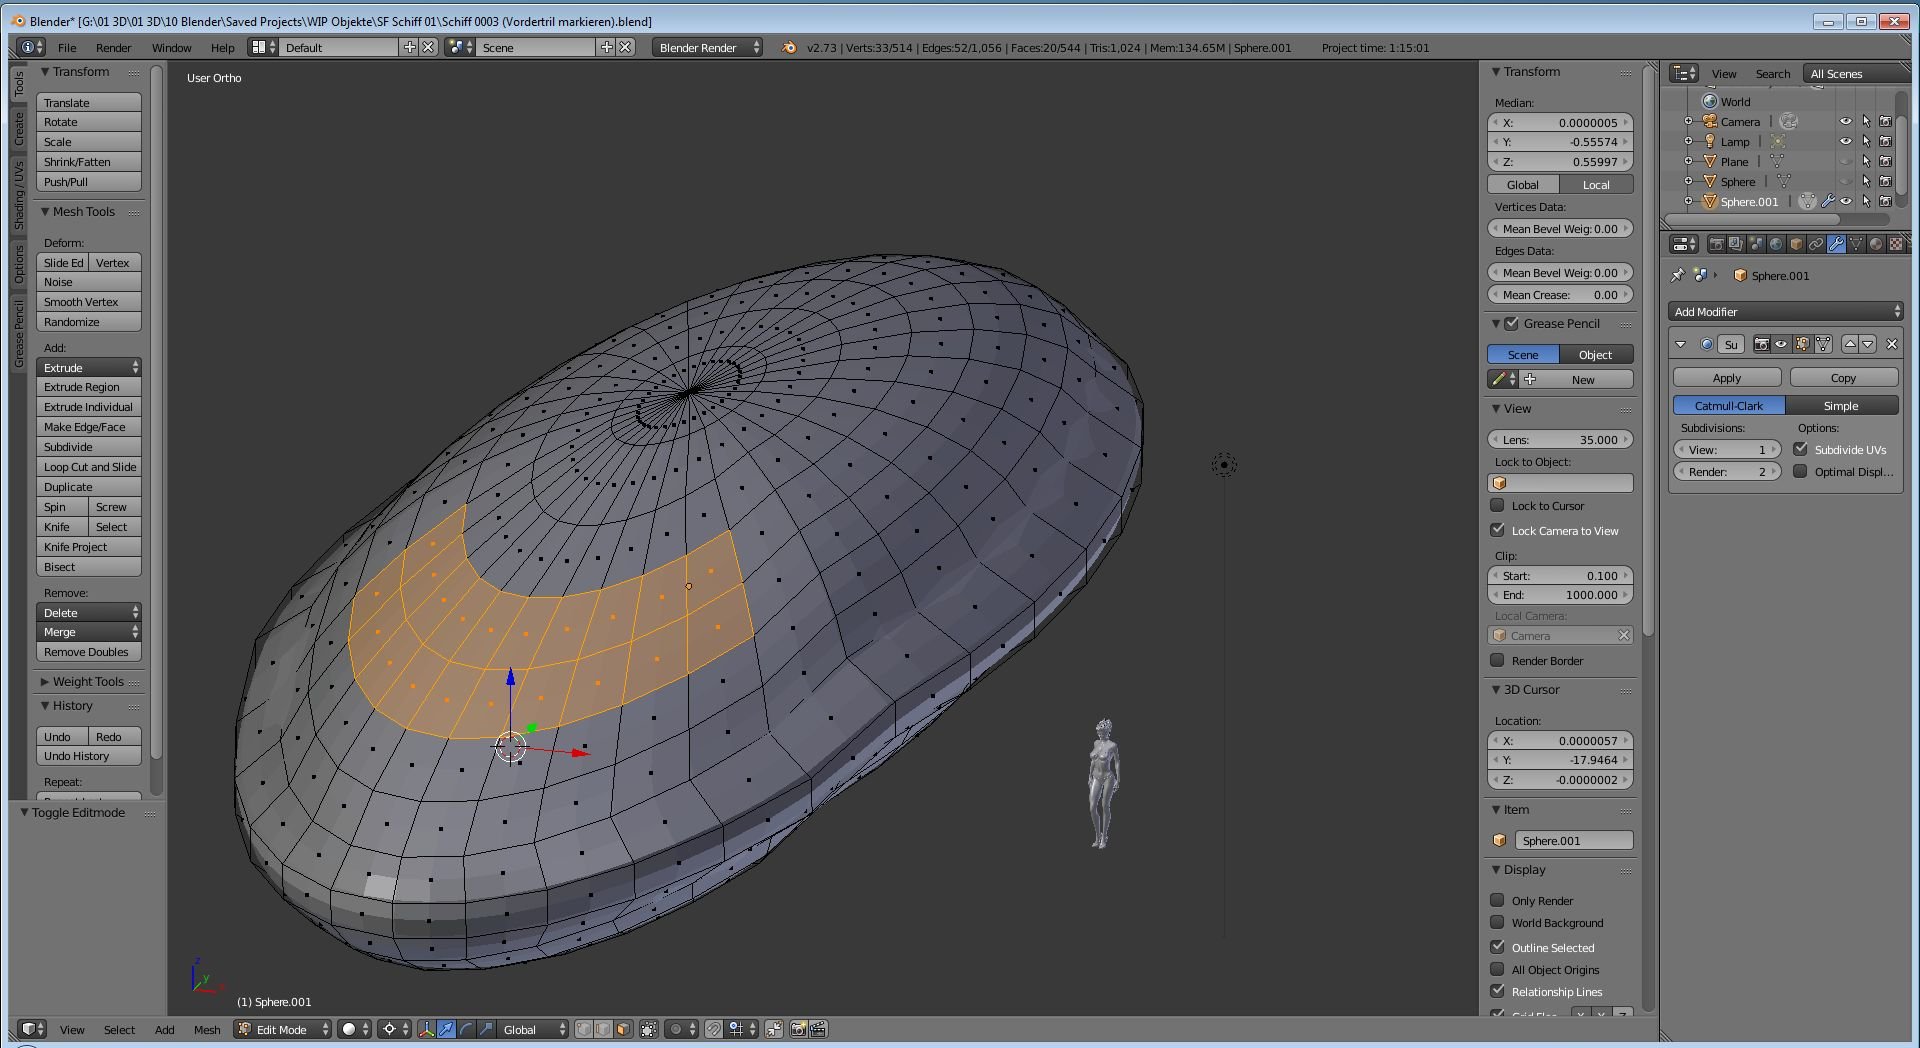1920x1048 pixels.
Task: Click the OpenGL render image camera icon
Action: pos(798,1029)
